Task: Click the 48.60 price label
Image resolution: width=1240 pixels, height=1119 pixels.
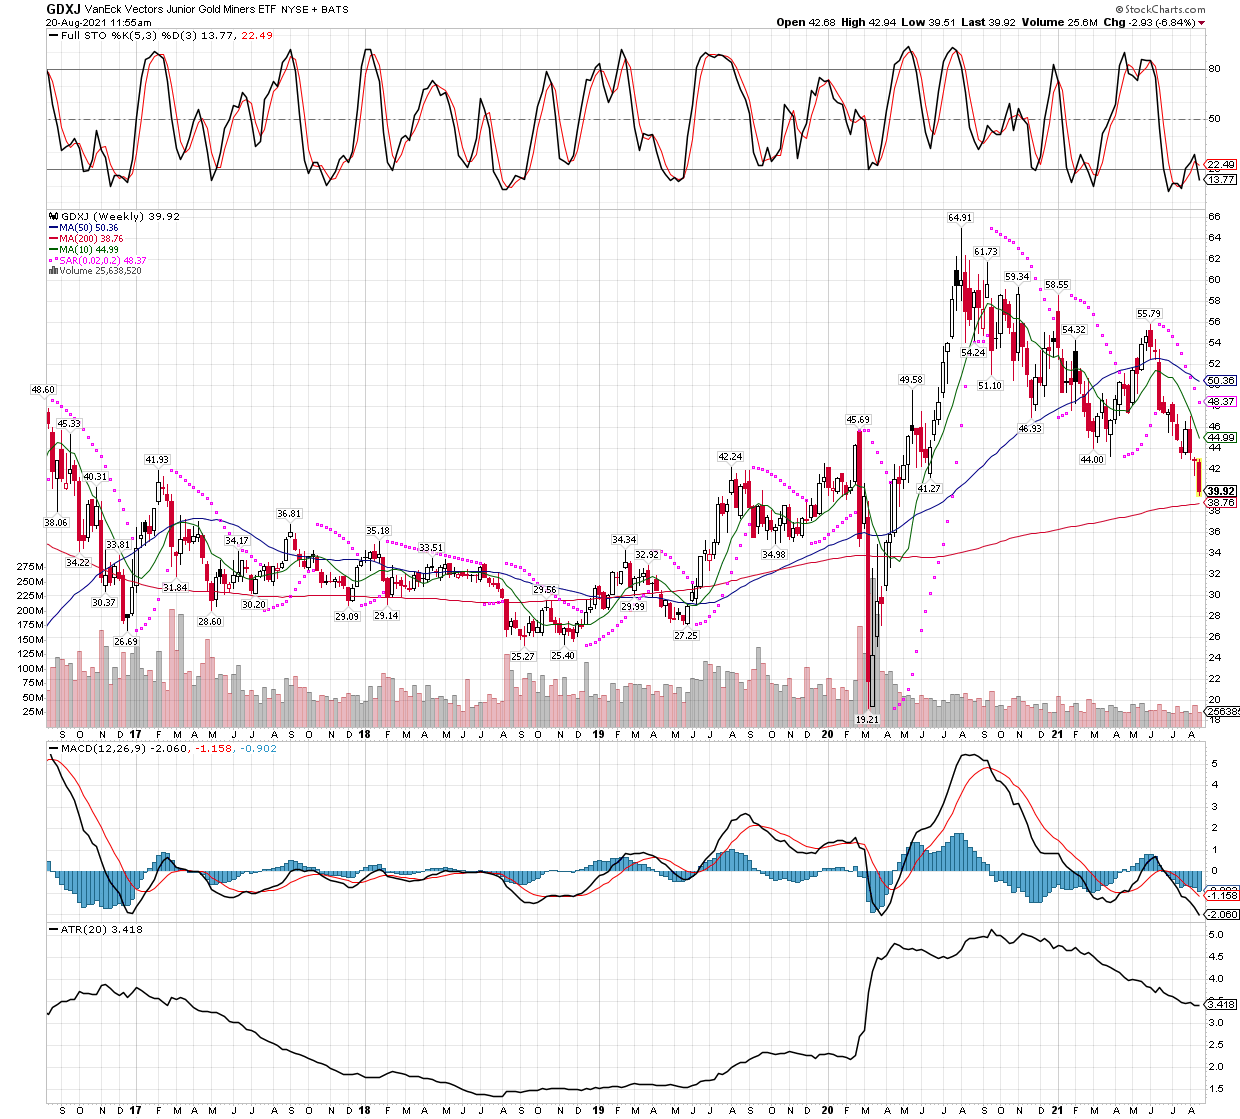Action: [x=43, y=390]
